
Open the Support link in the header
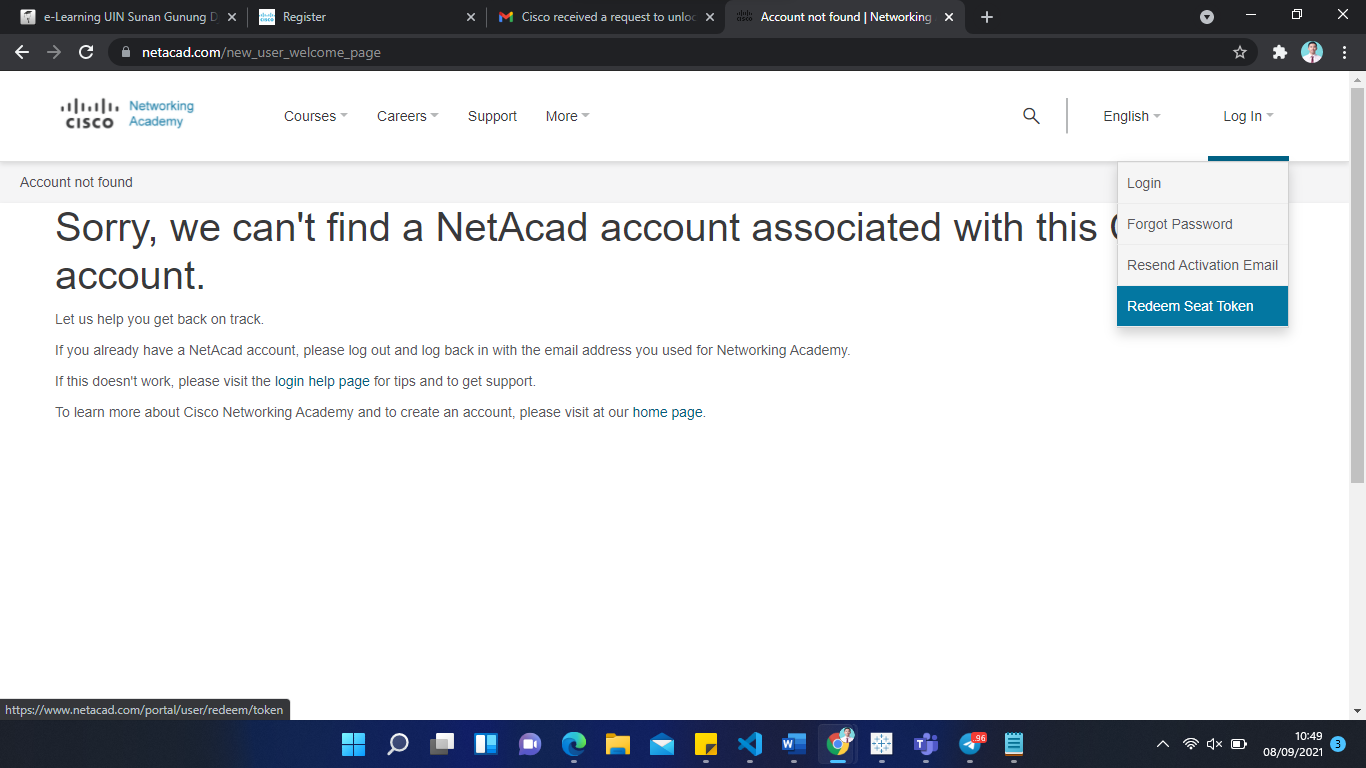pyautogui.click(x=492, y=116)
